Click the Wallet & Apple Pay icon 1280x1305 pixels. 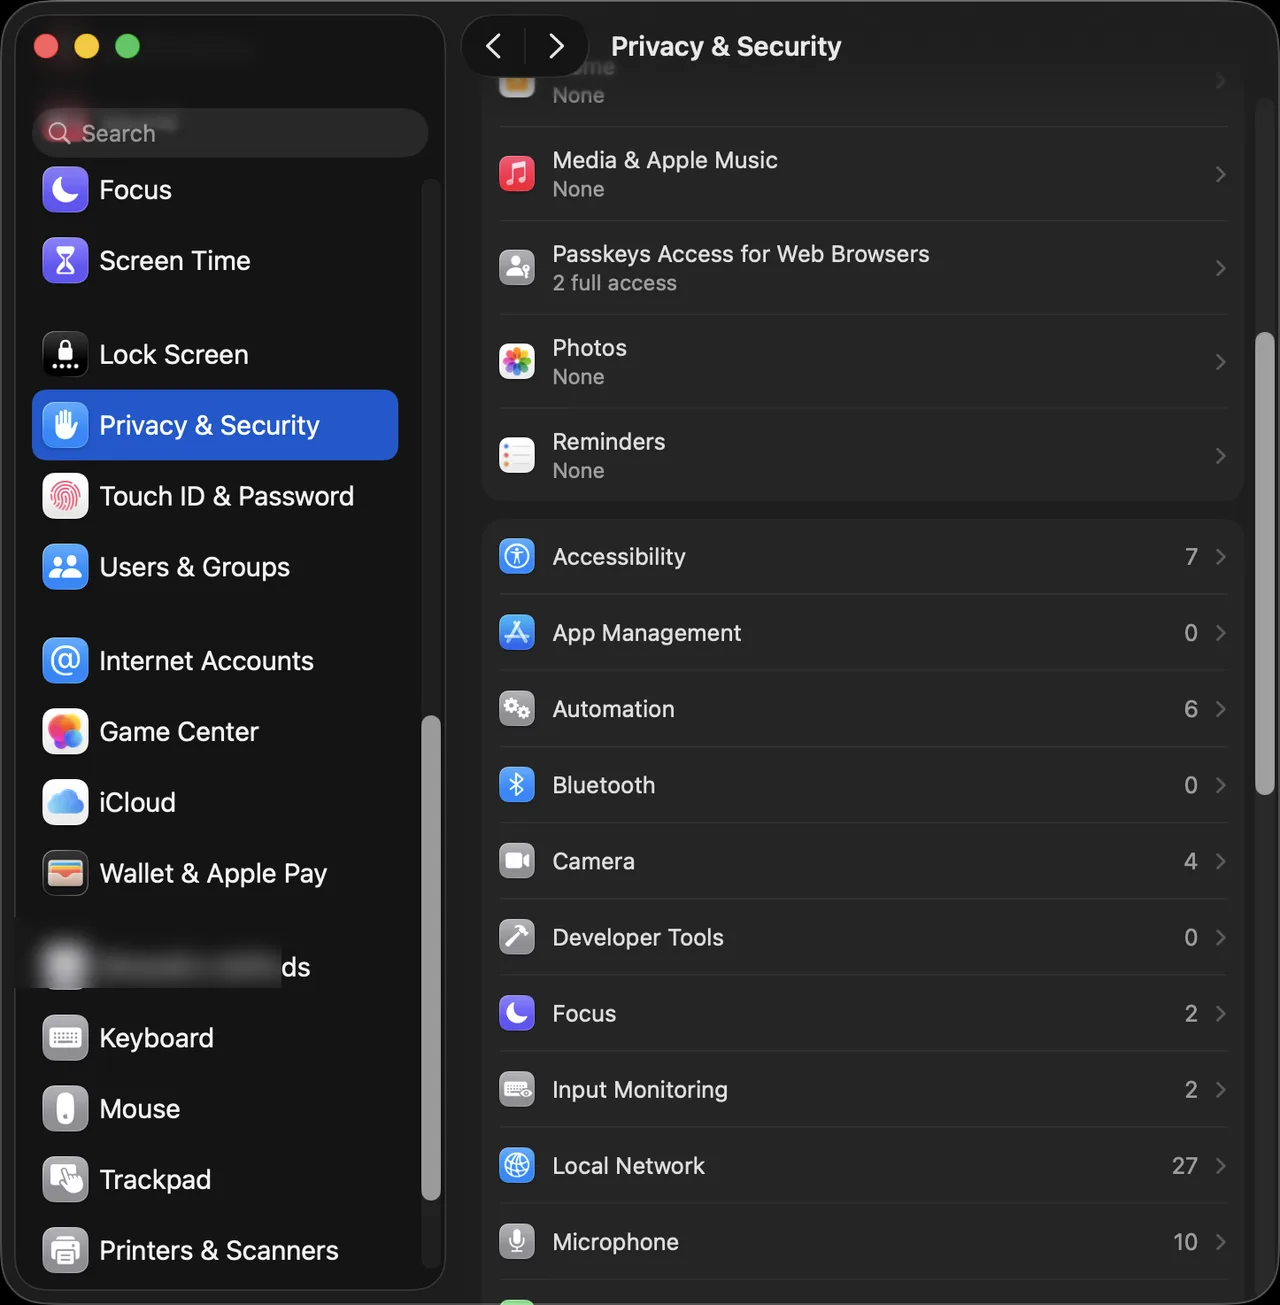click(65, 874)
